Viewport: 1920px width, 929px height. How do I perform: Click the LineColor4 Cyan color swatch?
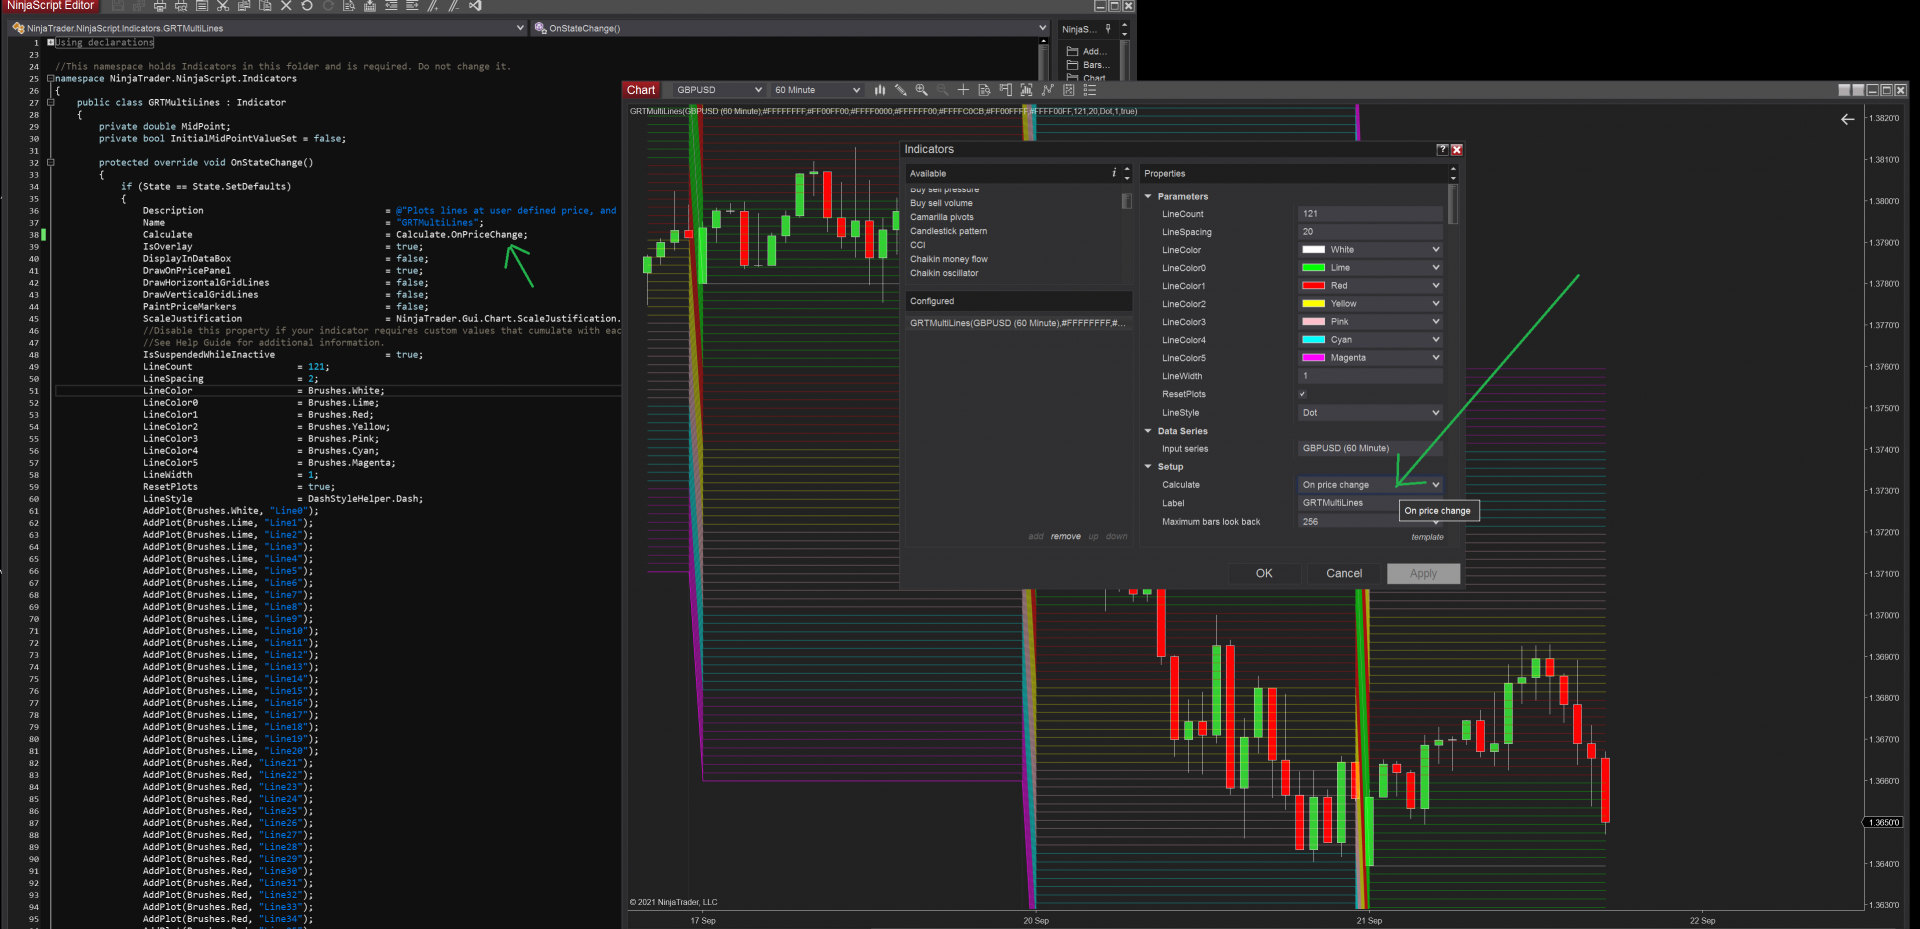[1313, 340]
